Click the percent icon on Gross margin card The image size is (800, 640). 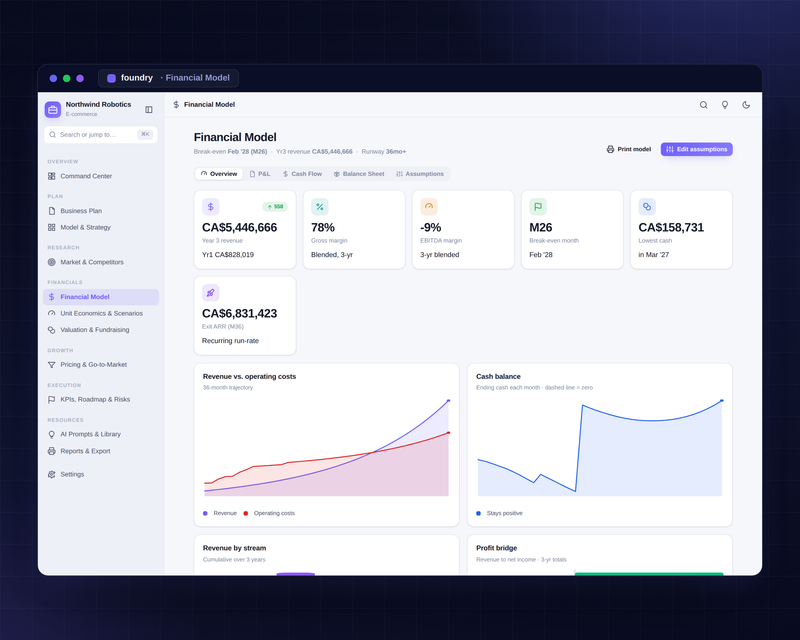click(x=320, y=207)
